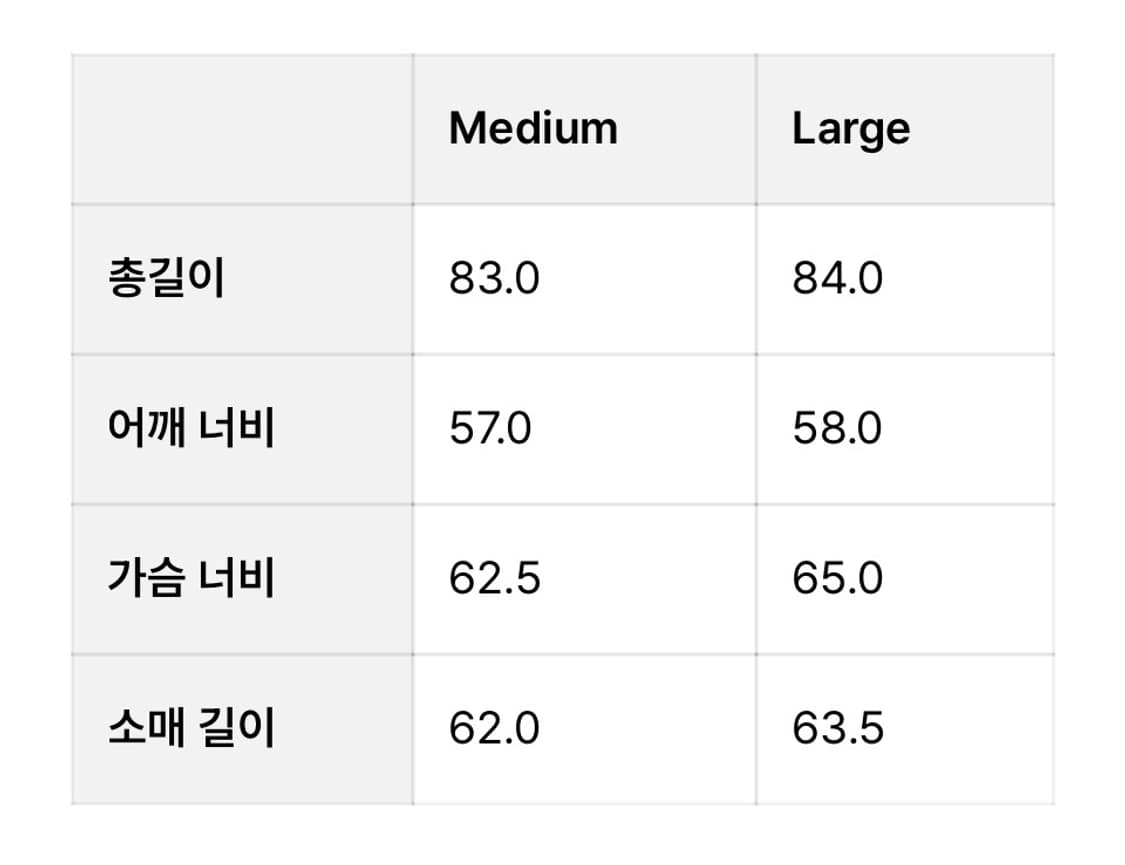Select the 65.0 chest width cell

[x=905, y=580]
